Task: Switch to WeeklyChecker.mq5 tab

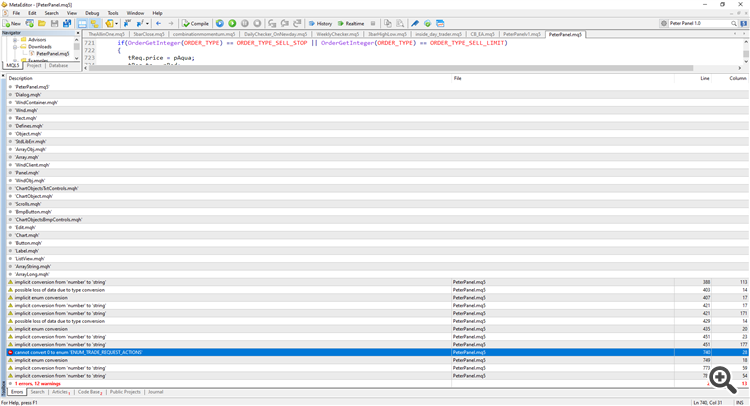Action: (337, 34)
